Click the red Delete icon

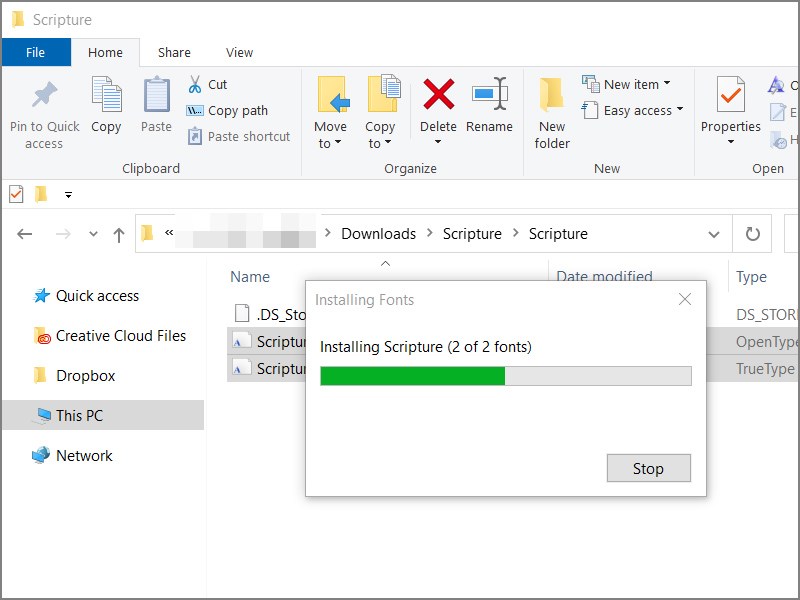pos(438,94)
